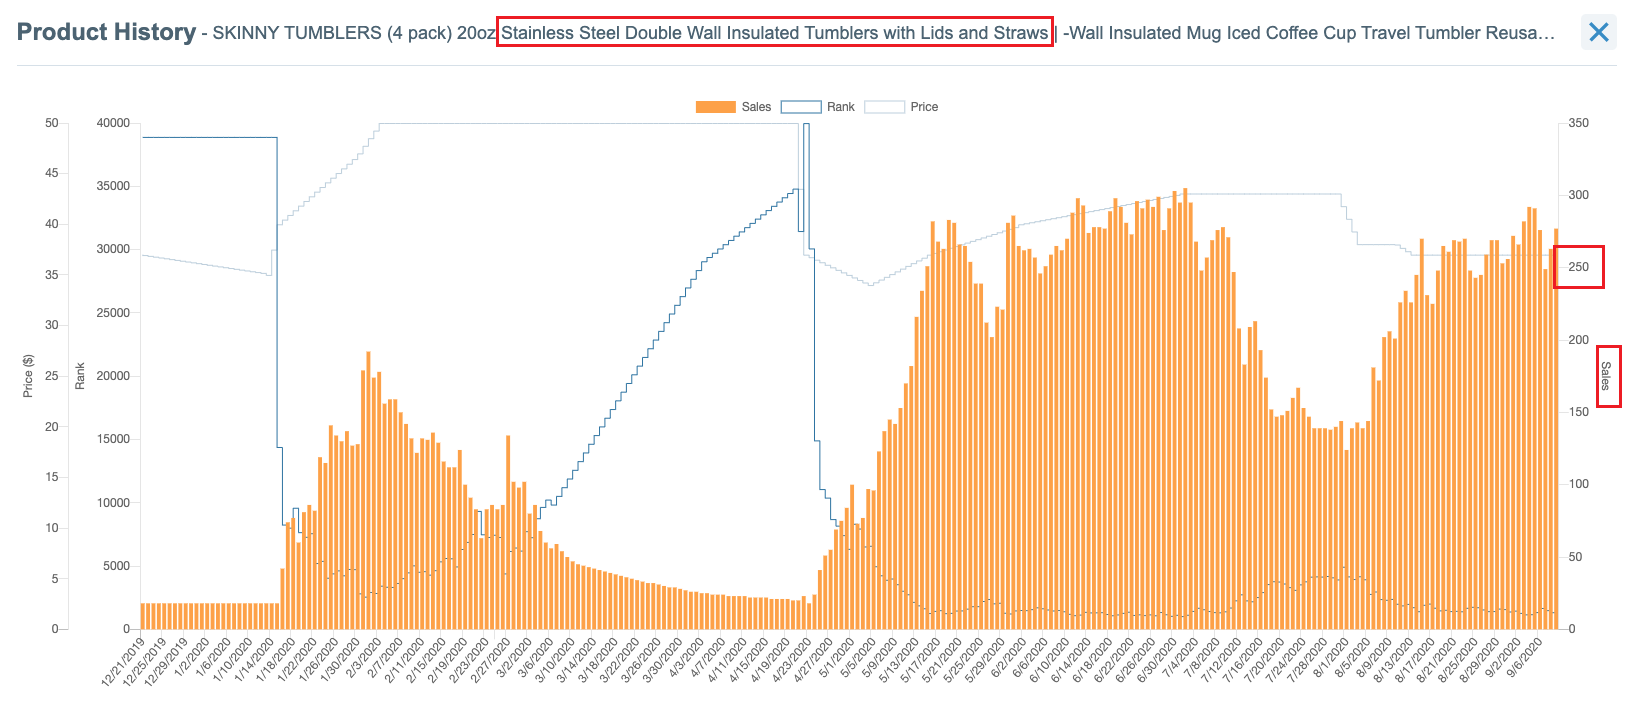Select the 3/2/2020 date label
1638x707 pixels.
coord(517,658)
